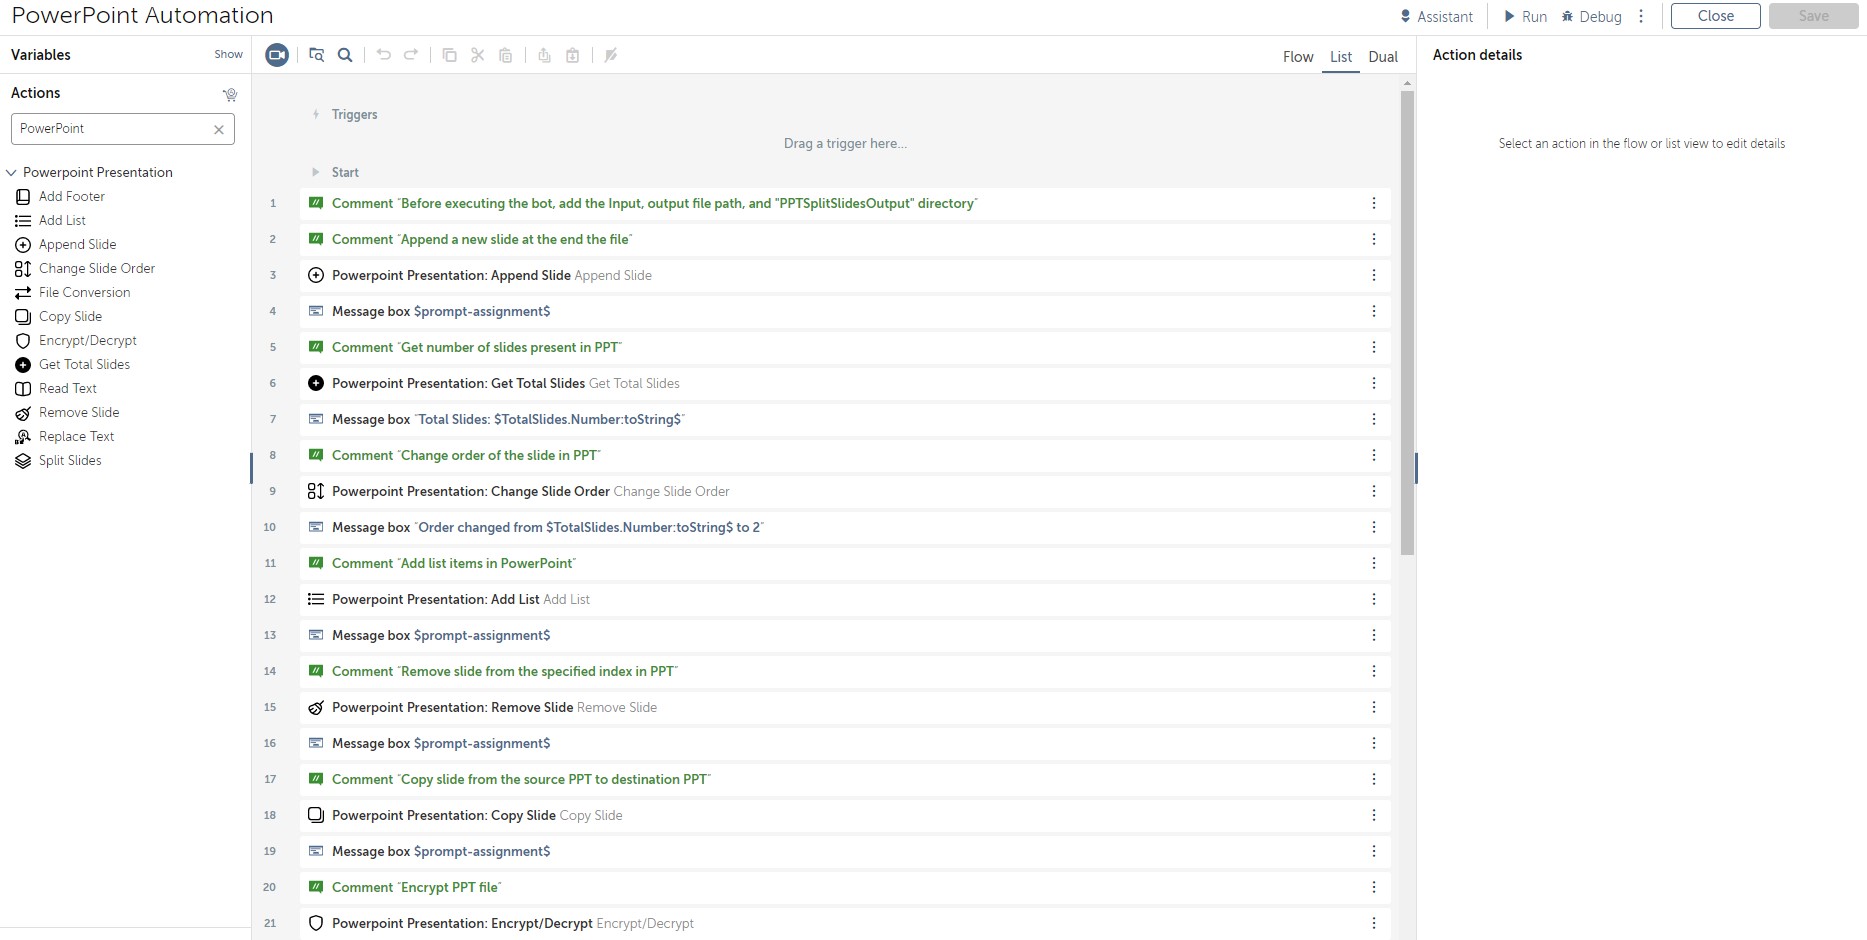Collapse the Action details panel using its edge handle
1867x940 pixels.
1416,468
